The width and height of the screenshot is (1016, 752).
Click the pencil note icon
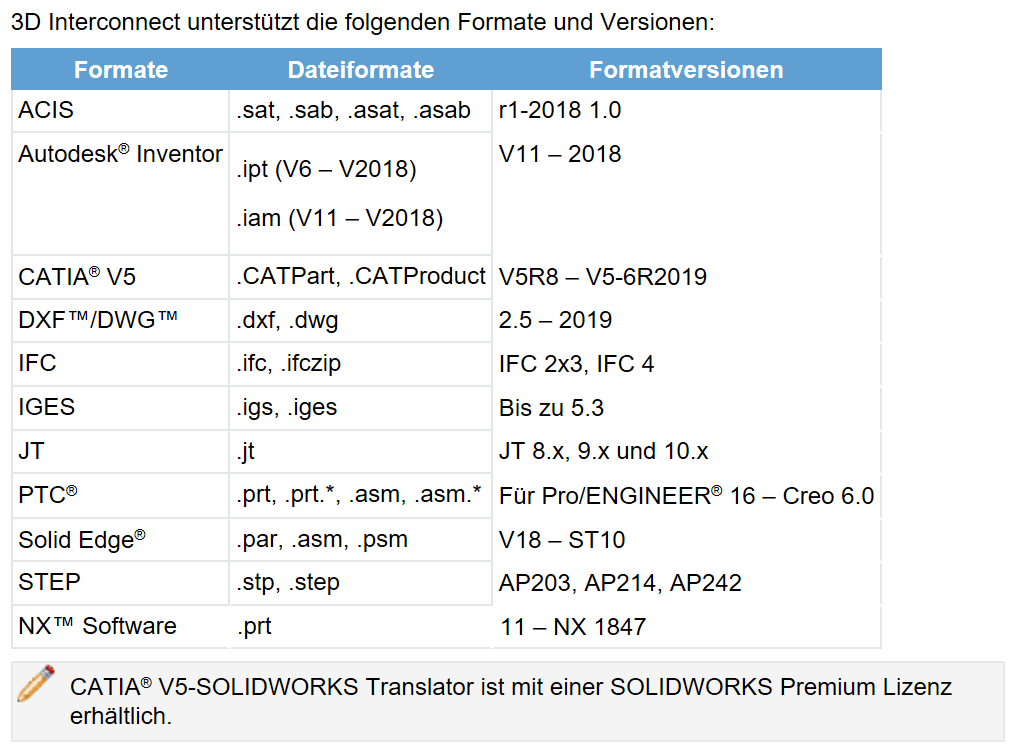[x=36, y=683]
